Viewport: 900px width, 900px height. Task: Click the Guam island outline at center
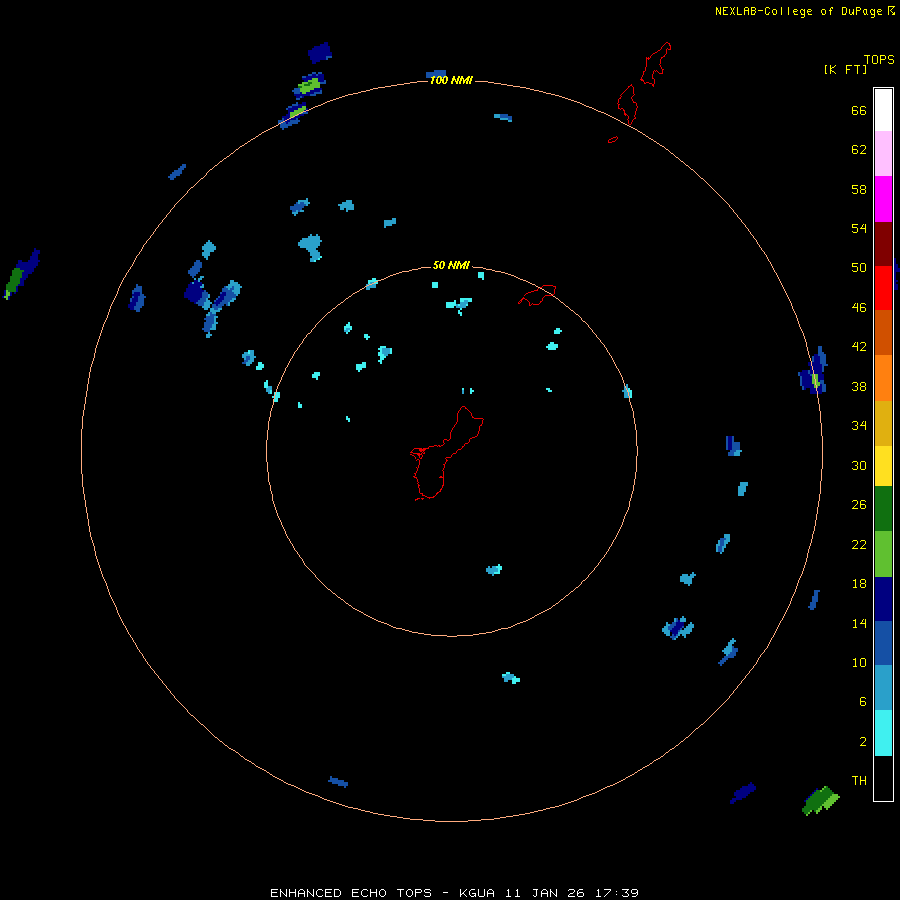point(447,453)
